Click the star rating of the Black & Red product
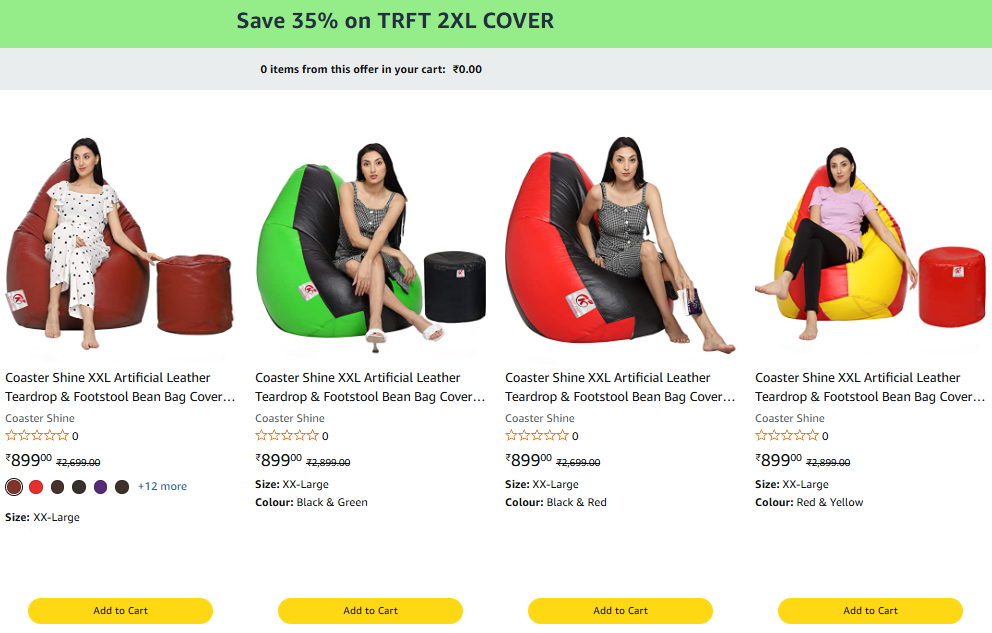 (x=536, y=436)
